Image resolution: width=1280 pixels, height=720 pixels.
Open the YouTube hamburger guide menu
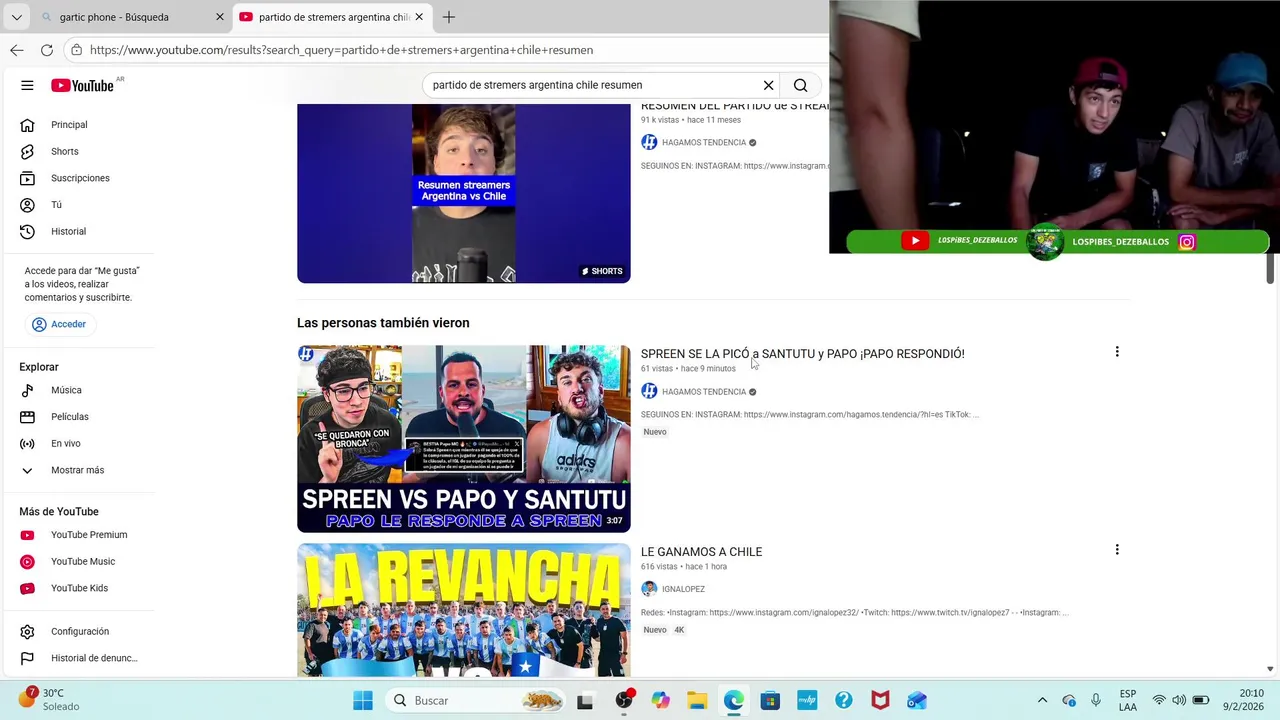(x=27, y=85)
